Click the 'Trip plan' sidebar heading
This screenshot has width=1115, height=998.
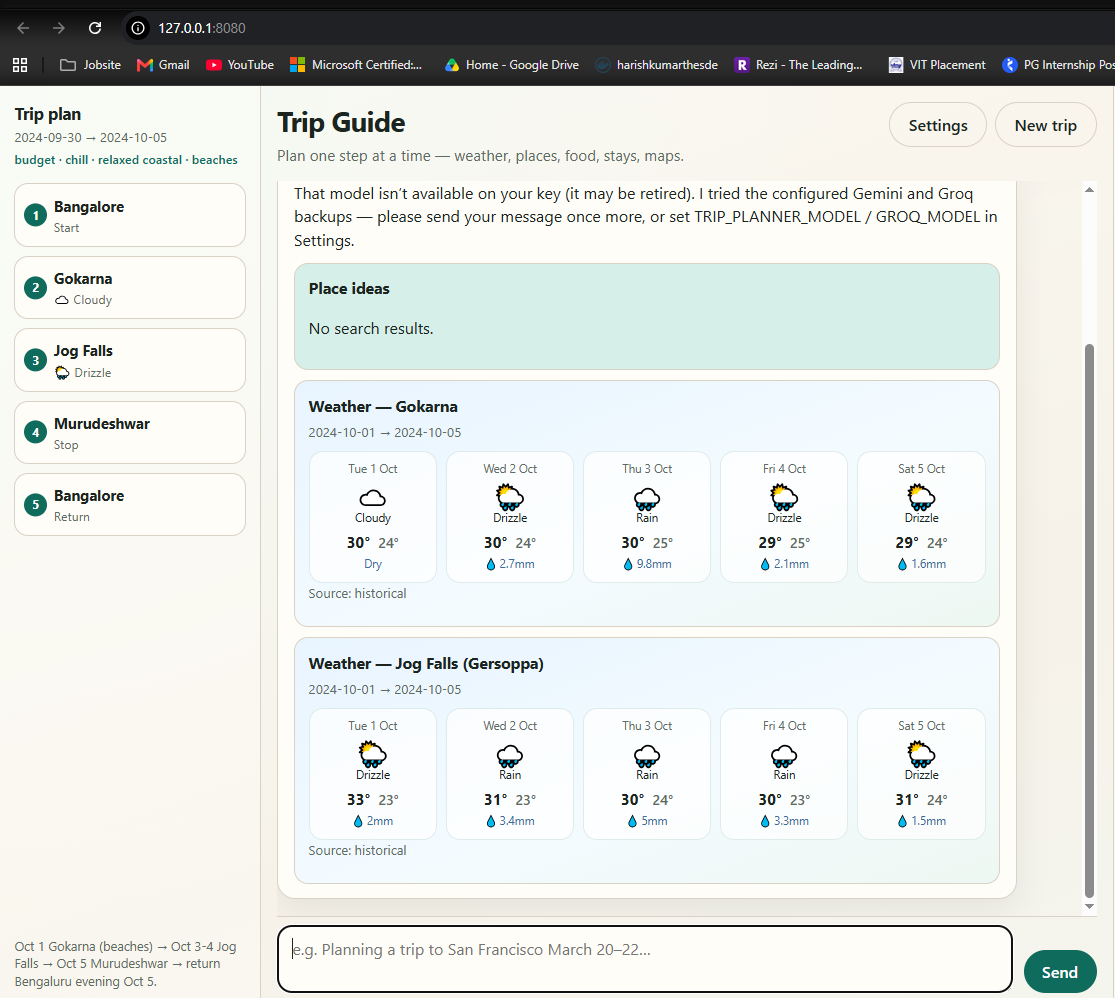coord(48,115)
